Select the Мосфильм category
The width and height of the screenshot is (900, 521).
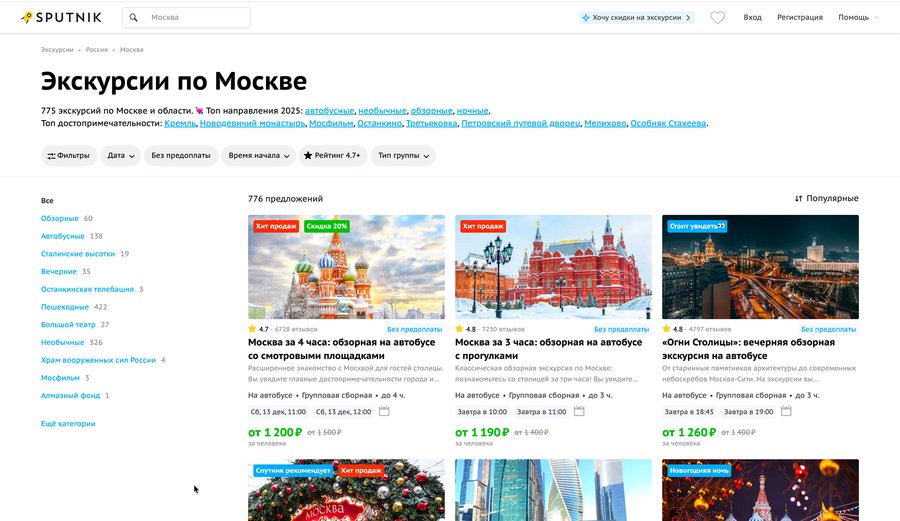click(60, 378)
